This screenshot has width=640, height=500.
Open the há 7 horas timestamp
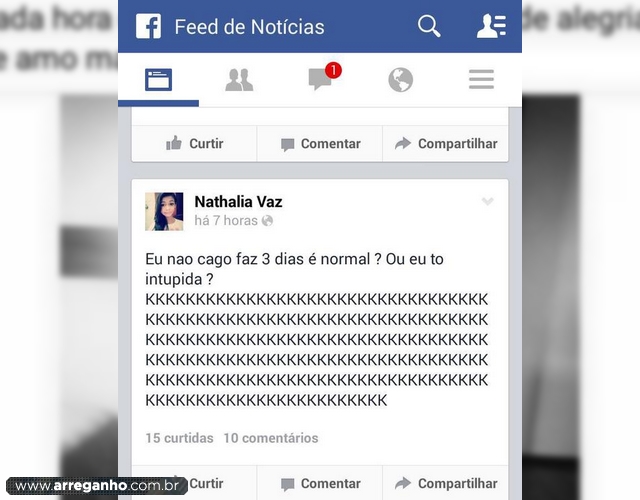(x=226, y=220)
